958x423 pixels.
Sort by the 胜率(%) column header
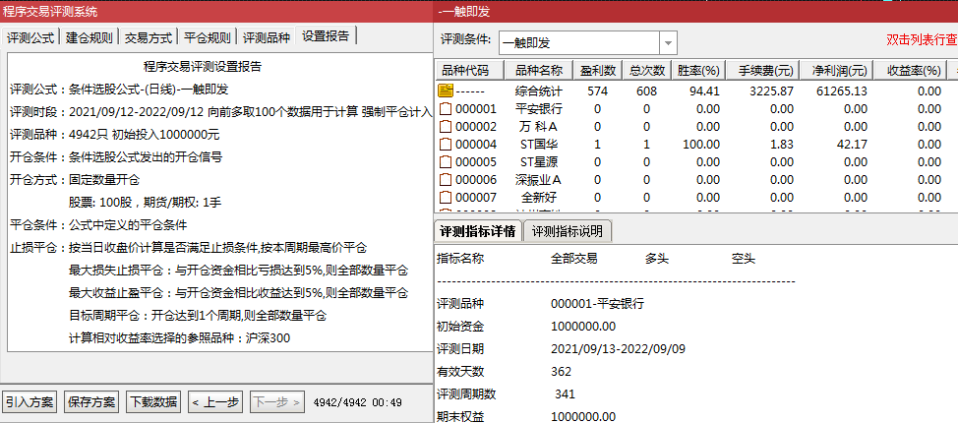click(x=698, y=70)
